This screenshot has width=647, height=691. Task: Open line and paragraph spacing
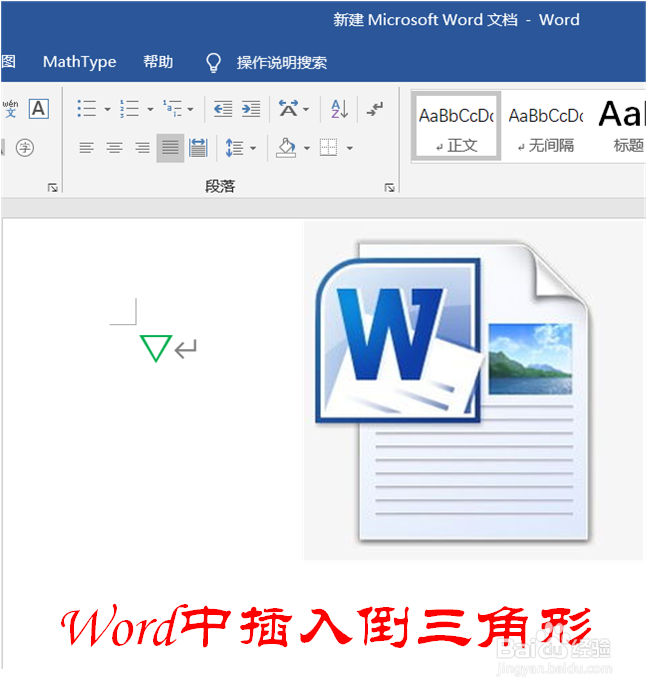pyautogui.click(x=234, y=148)
